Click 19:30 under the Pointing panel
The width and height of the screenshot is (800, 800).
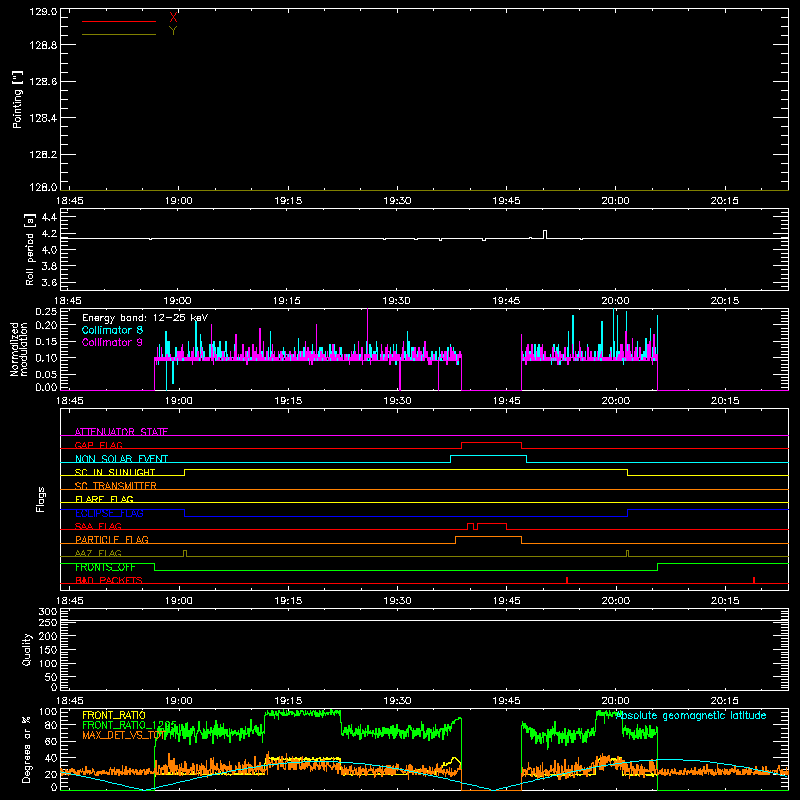pos(397,201)
